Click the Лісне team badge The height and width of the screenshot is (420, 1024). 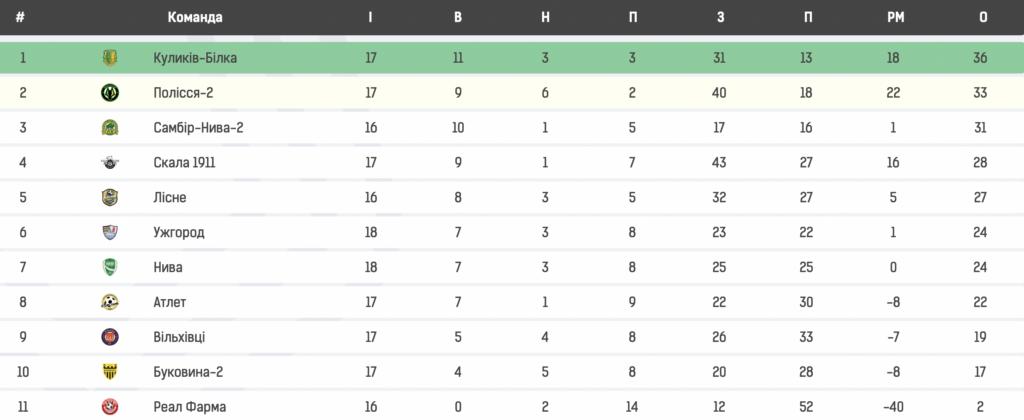[110, 198]
